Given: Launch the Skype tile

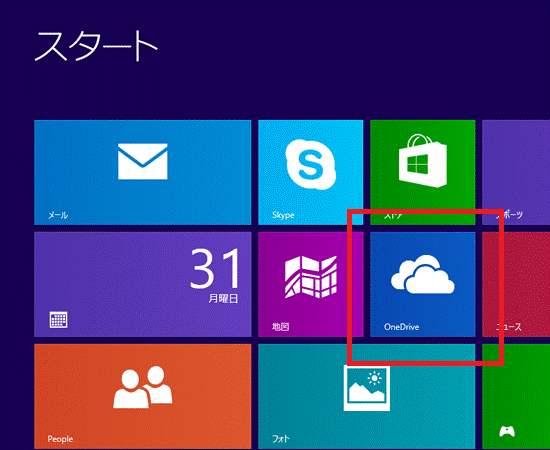Looking at the screenshot, I should pyautogui.click(x=310, y=172).
